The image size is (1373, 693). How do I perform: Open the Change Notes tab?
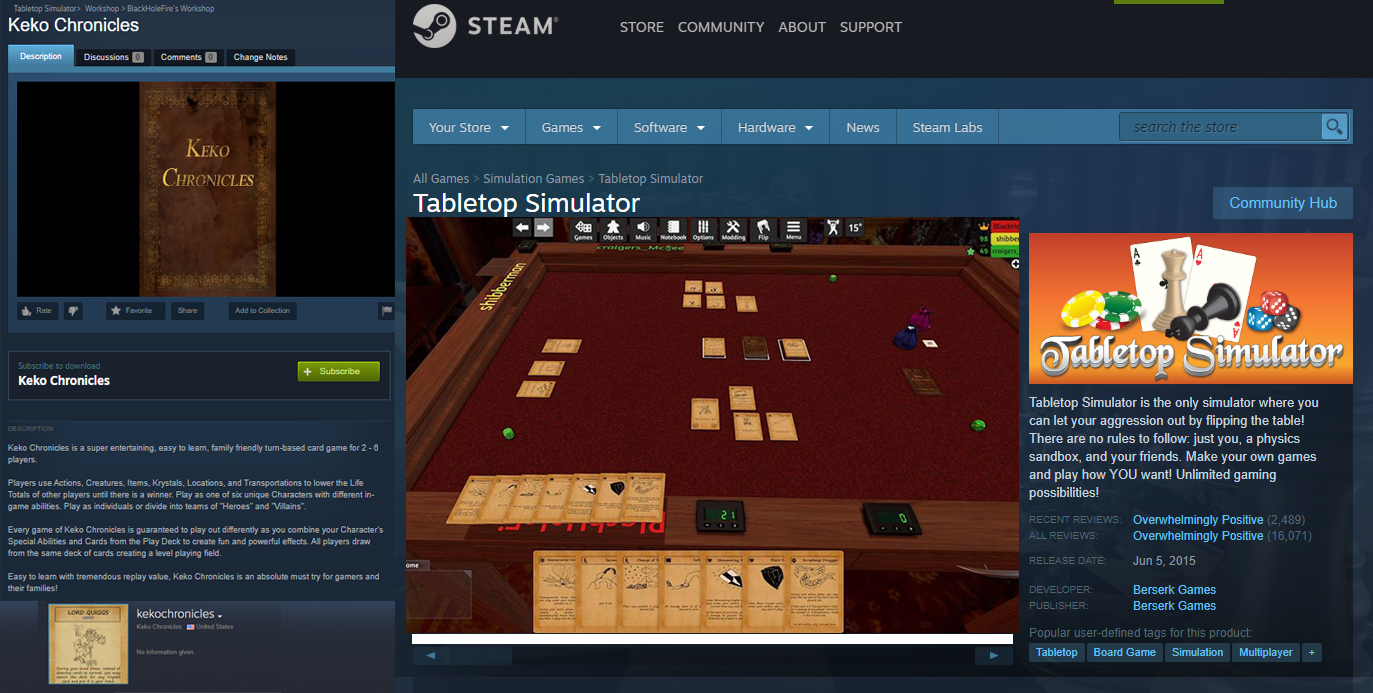(260, 57)
